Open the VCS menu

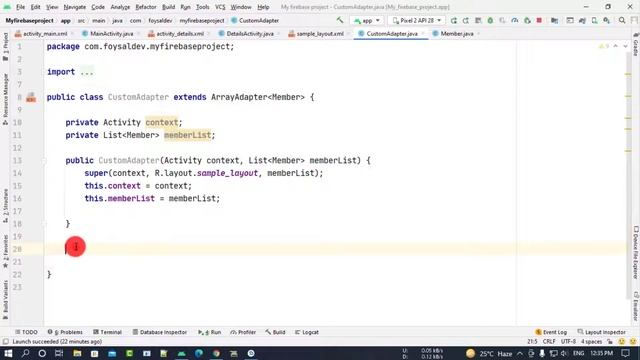click(x=220, y=7)
